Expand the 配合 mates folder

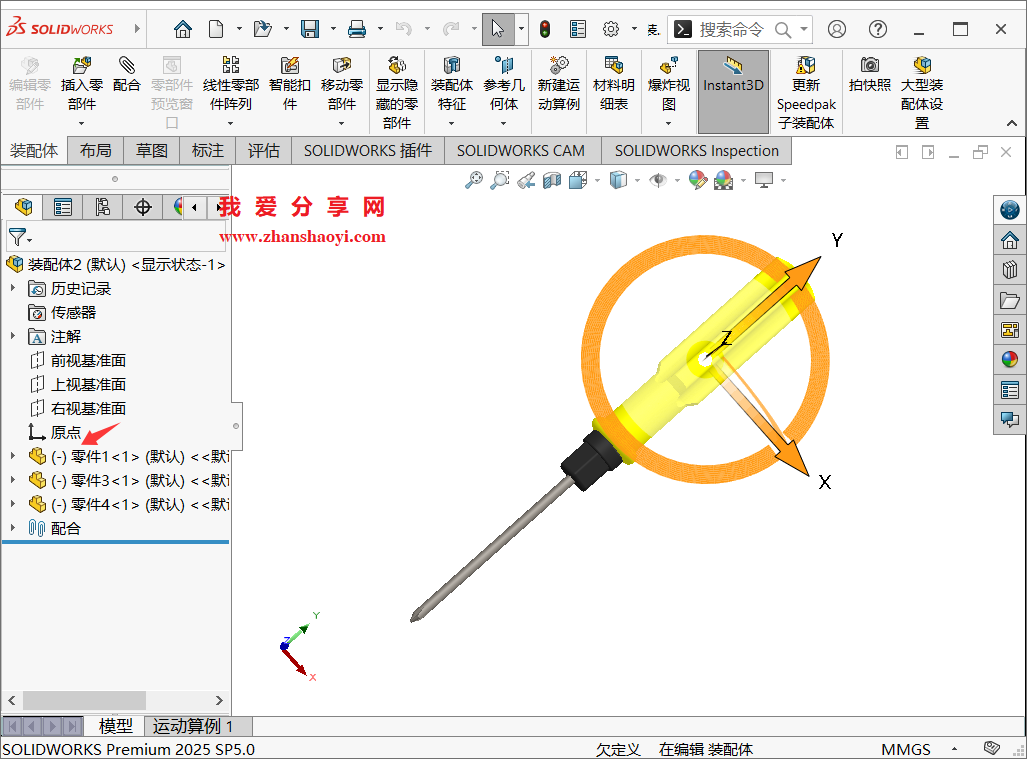click(12, 528)
